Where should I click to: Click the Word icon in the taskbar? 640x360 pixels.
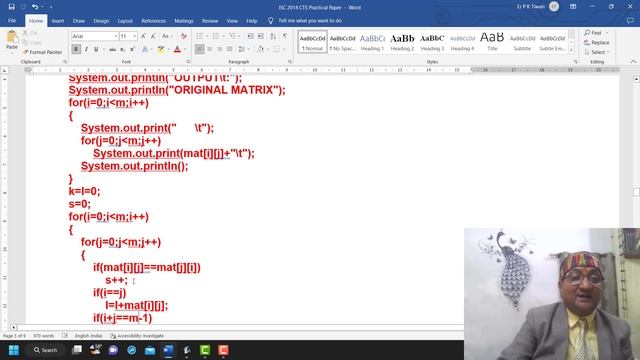(x=168, y=350)
